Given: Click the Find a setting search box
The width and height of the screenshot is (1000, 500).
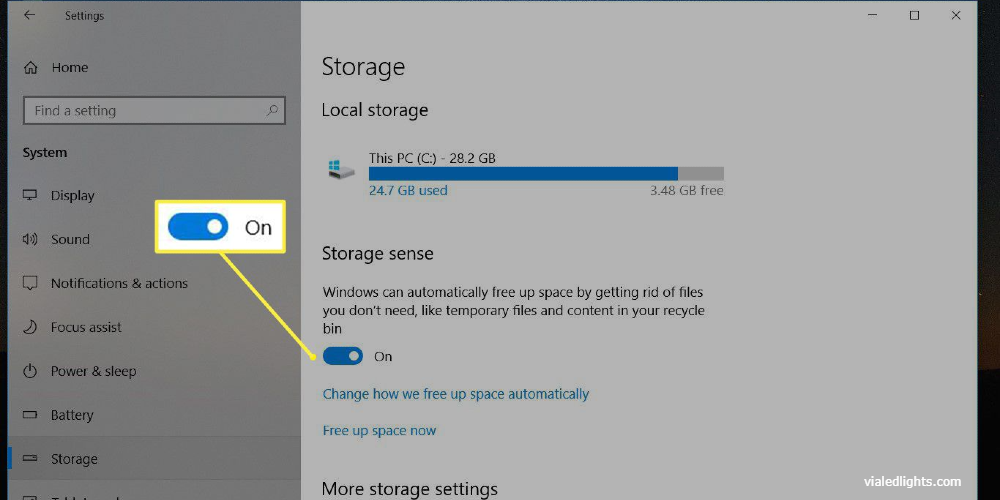Looking at the screenshot, I should coord(154,110).
